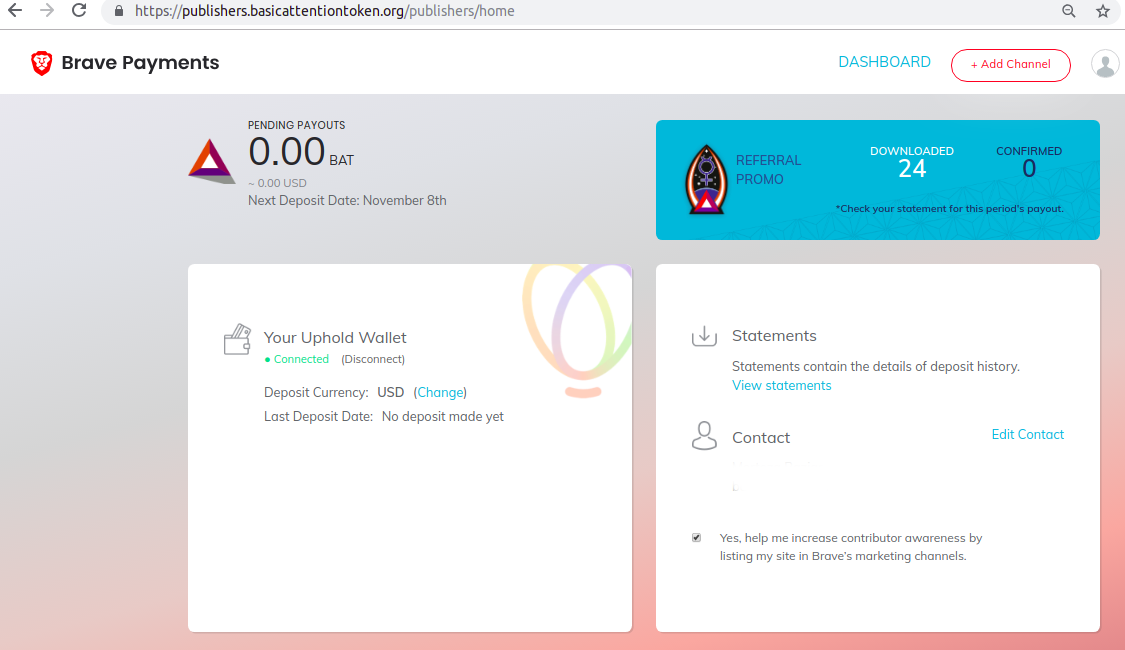Disconnect the Uphold wallet

[373, 359]
